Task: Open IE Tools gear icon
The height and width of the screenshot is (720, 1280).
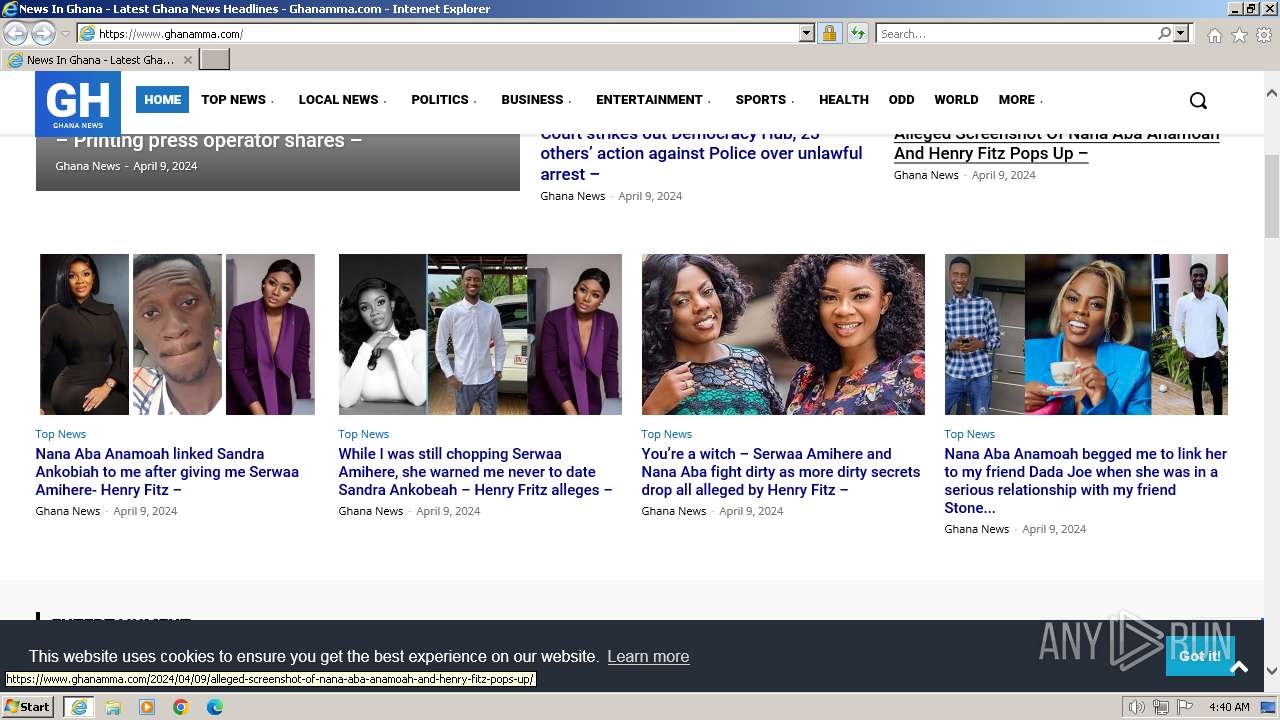Action: [x=1264, y=35]
